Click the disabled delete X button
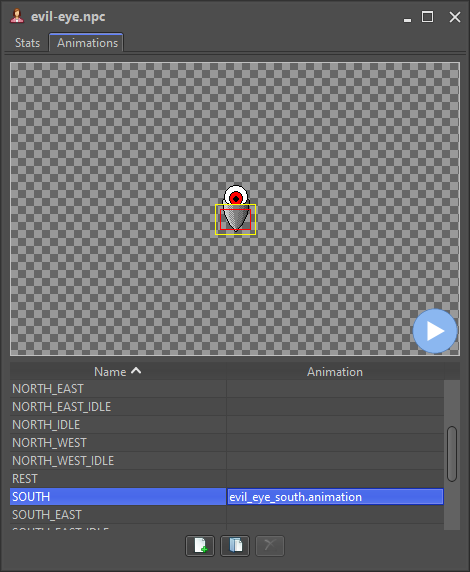This screenshot has width=470, height=572. (270, 546)
